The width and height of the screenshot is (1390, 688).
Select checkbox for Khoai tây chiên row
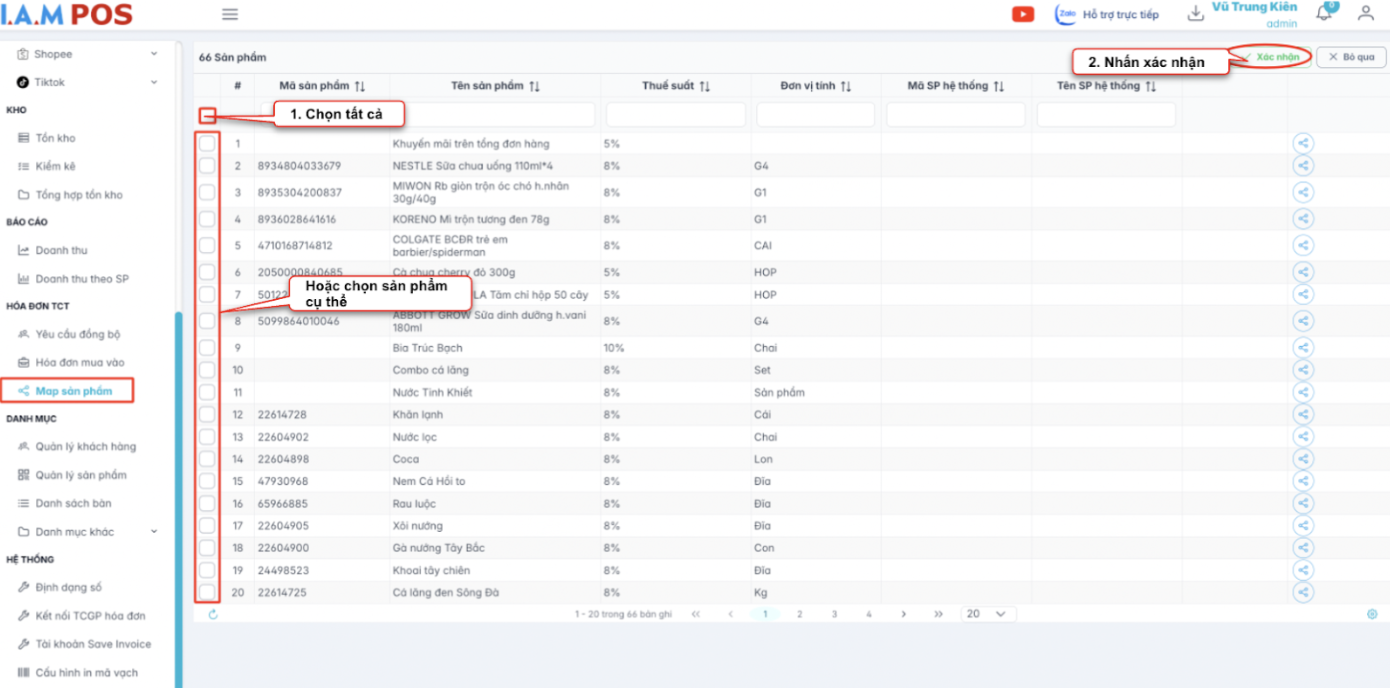pos(207,570)
